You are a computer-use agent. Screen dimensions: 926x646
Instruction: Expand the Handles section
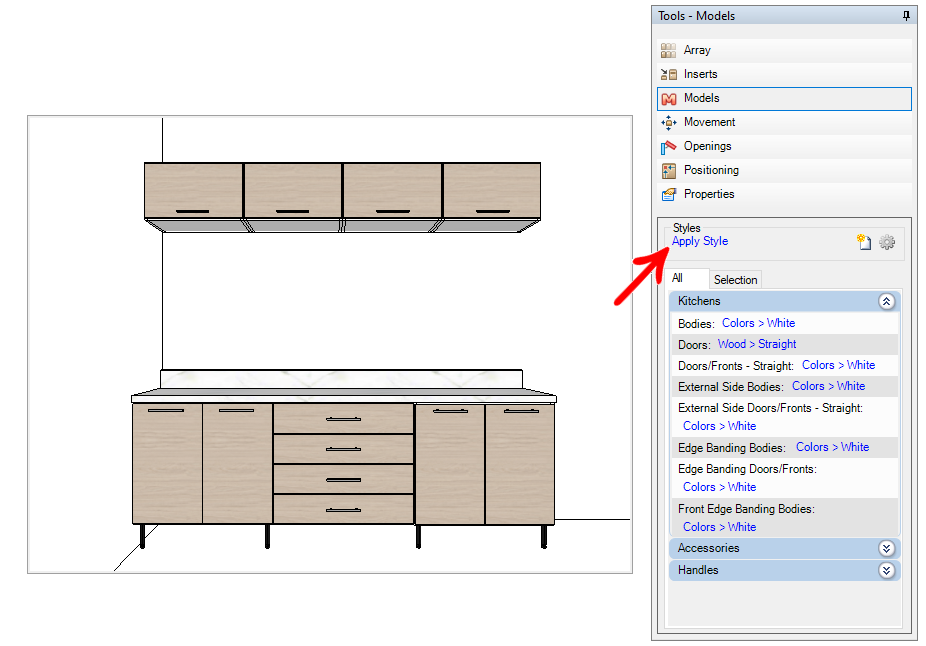coord(886,570)
